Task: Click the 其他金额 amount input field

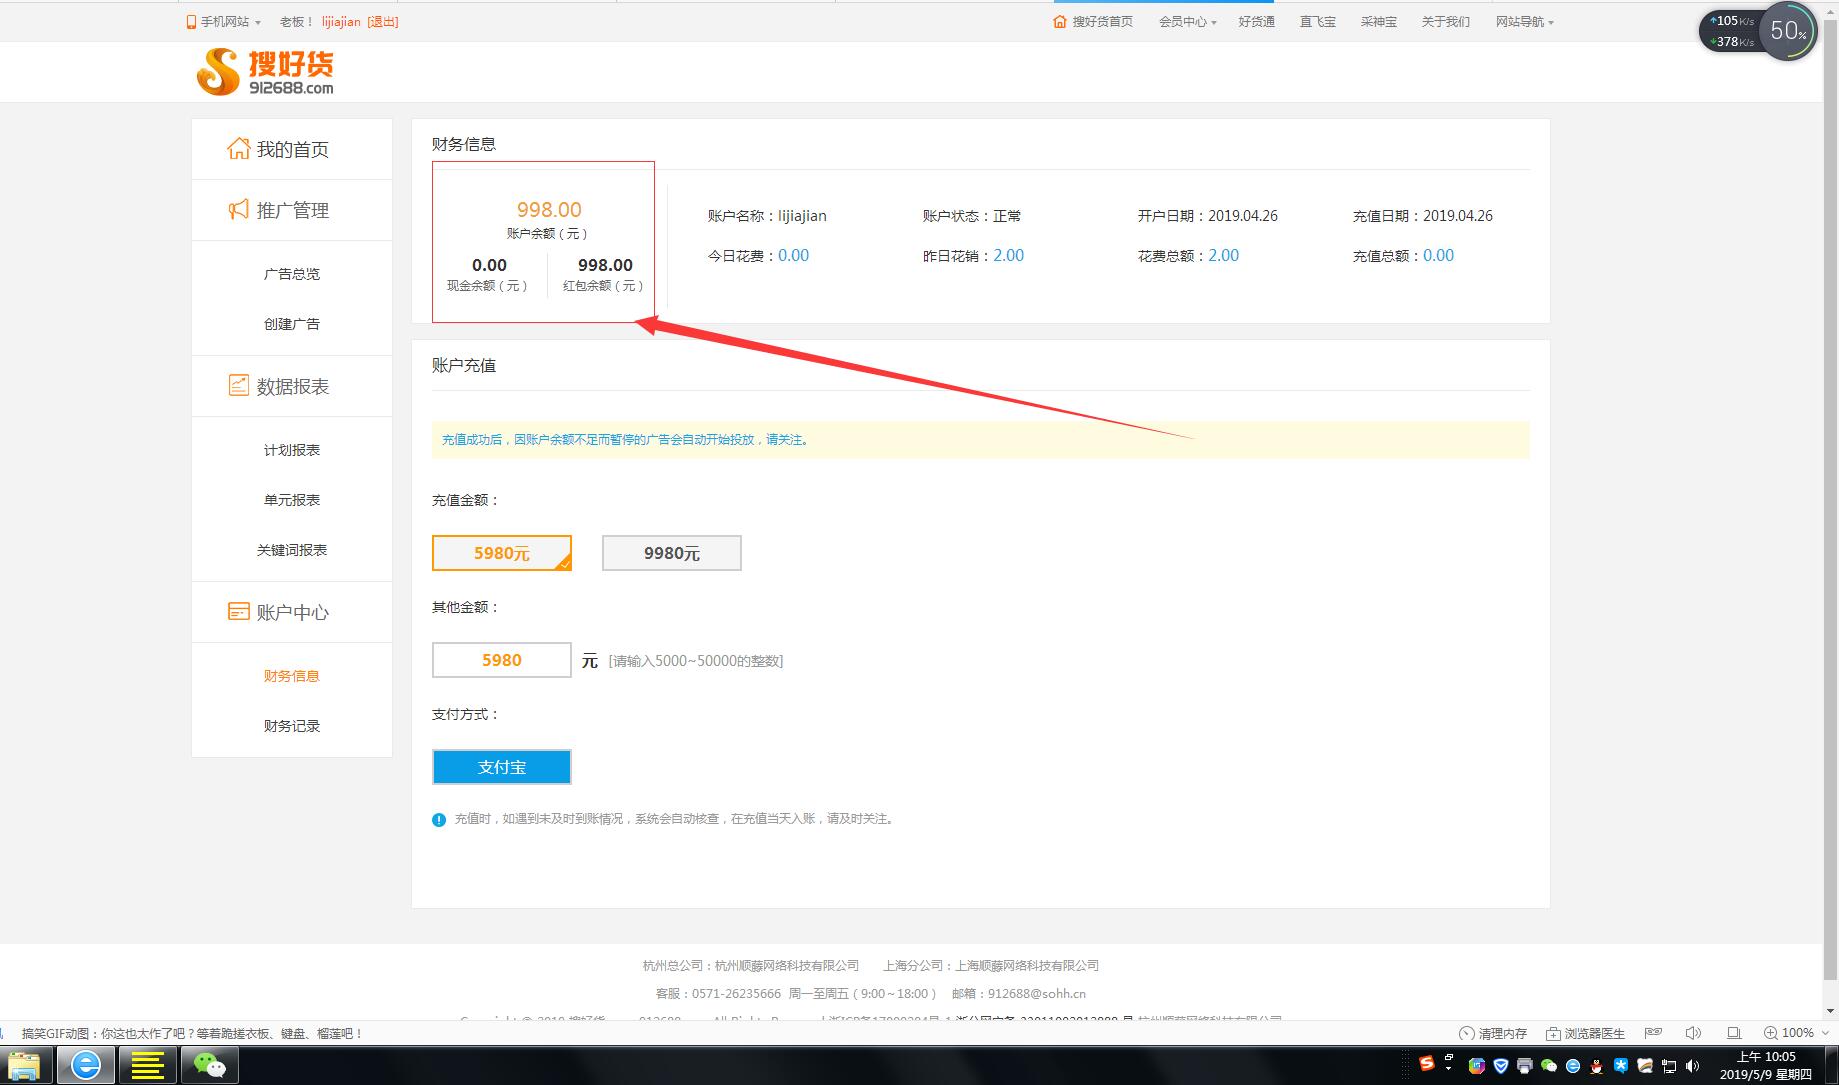Action: (x=501, y=660)
